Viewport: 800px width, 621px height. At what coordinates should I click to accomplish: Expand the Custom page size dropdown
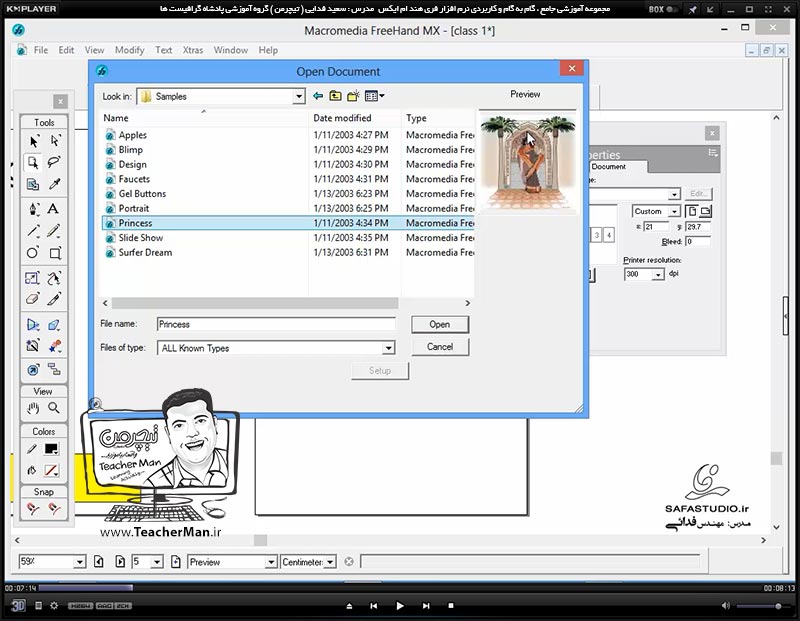click(x=674, y=211)
